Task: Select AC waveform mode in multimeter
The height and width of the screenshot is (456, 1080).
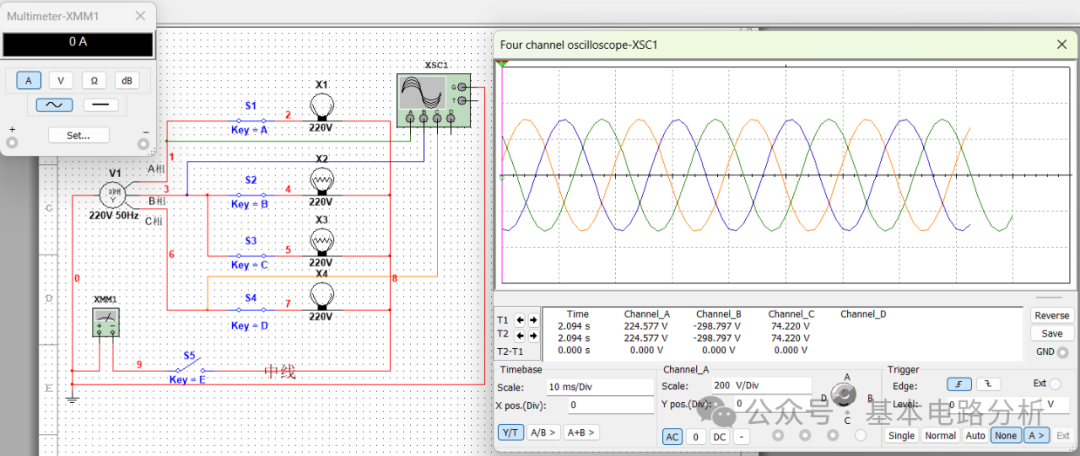Action: pyautogui.click(x=54, y=105)
